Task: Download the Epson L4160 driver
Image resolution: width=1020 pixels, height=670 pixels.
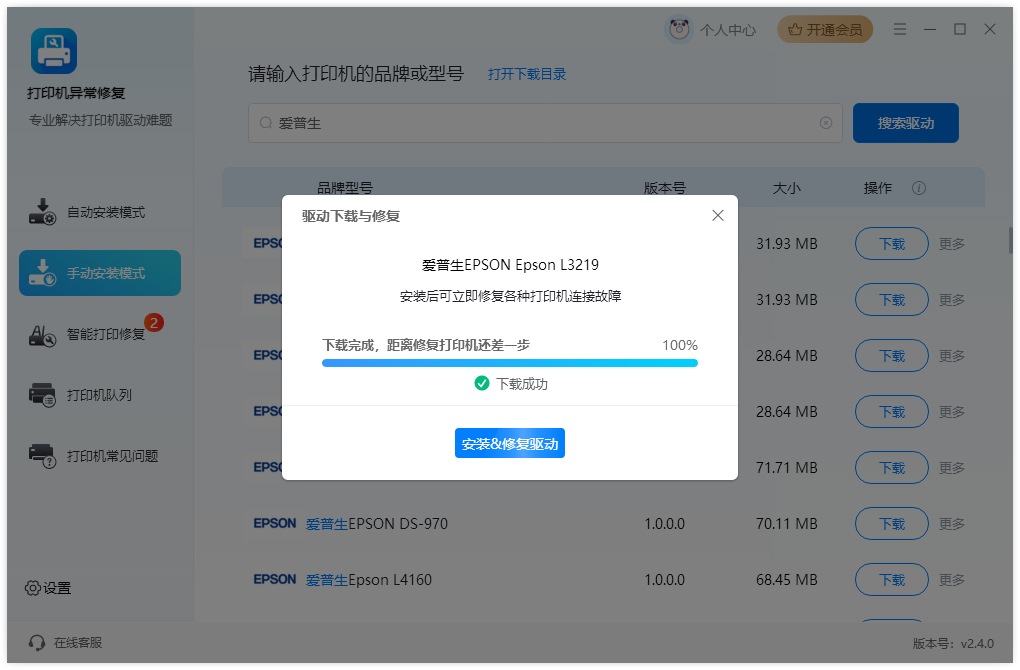Action: 891,580
